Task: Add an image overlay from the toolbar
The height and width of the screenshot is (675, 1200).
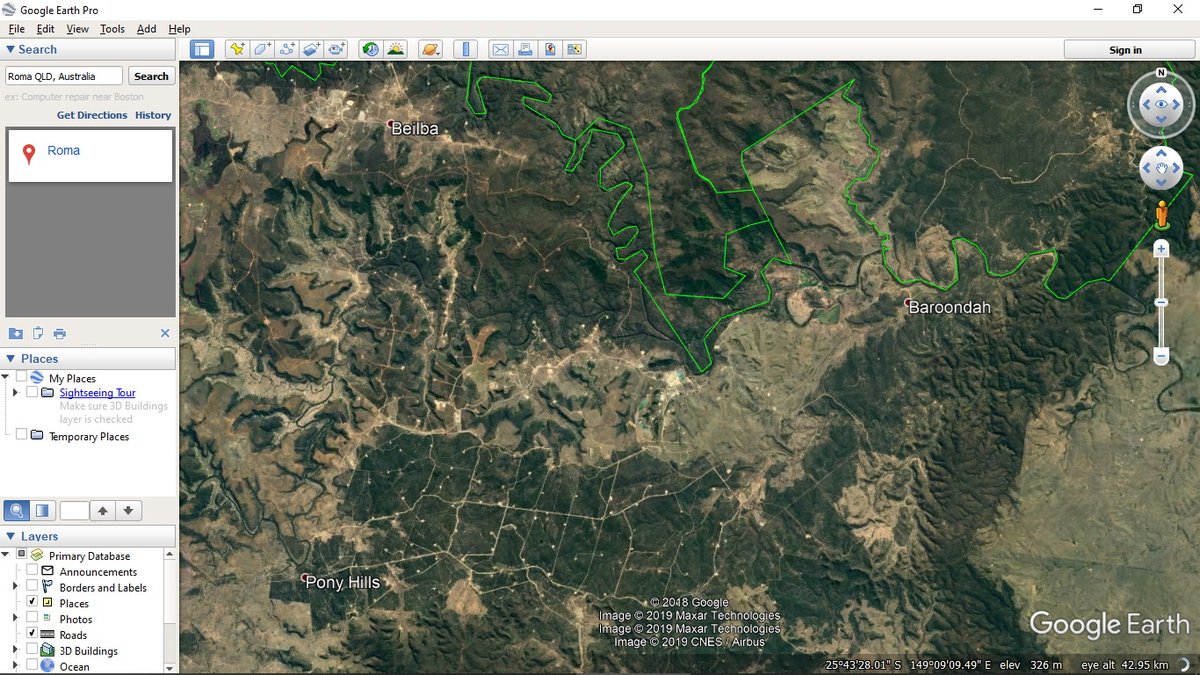Action: [312, 49]
